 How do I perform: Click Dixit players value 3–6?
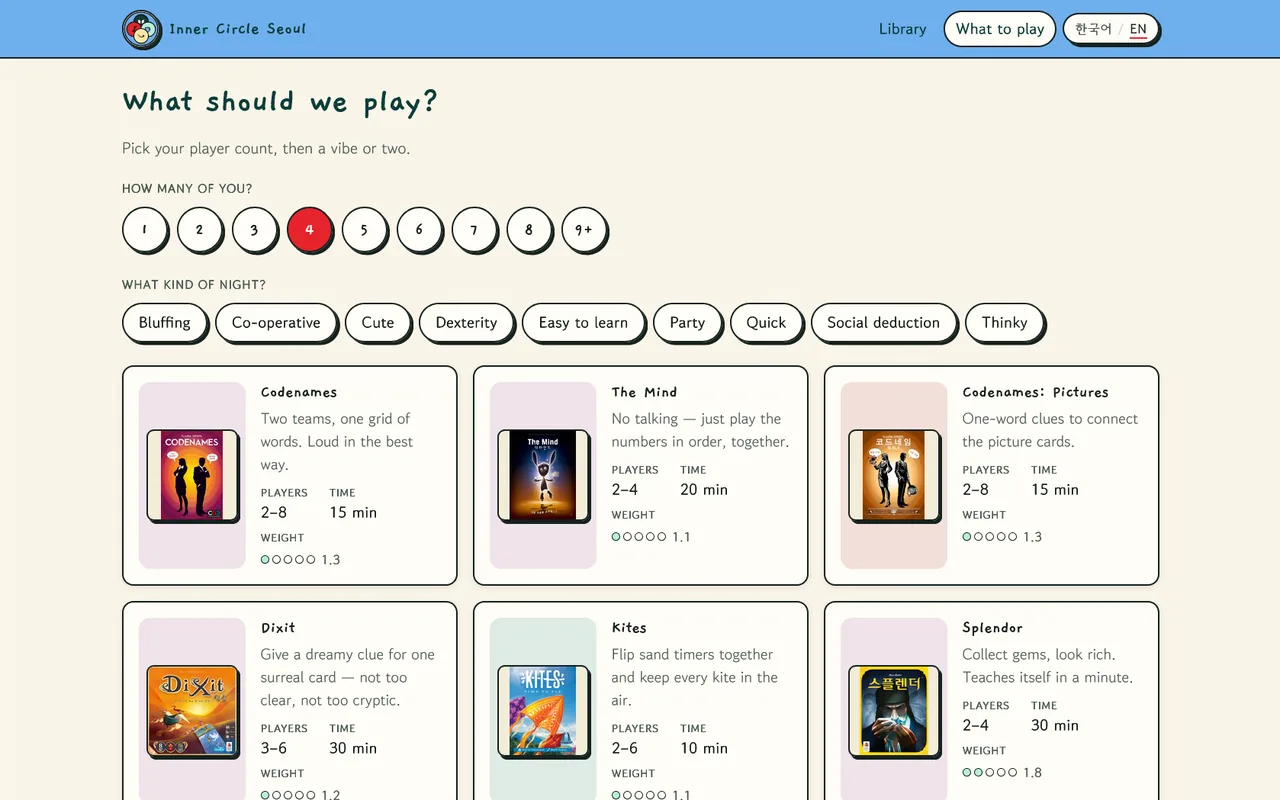[274, 749]
